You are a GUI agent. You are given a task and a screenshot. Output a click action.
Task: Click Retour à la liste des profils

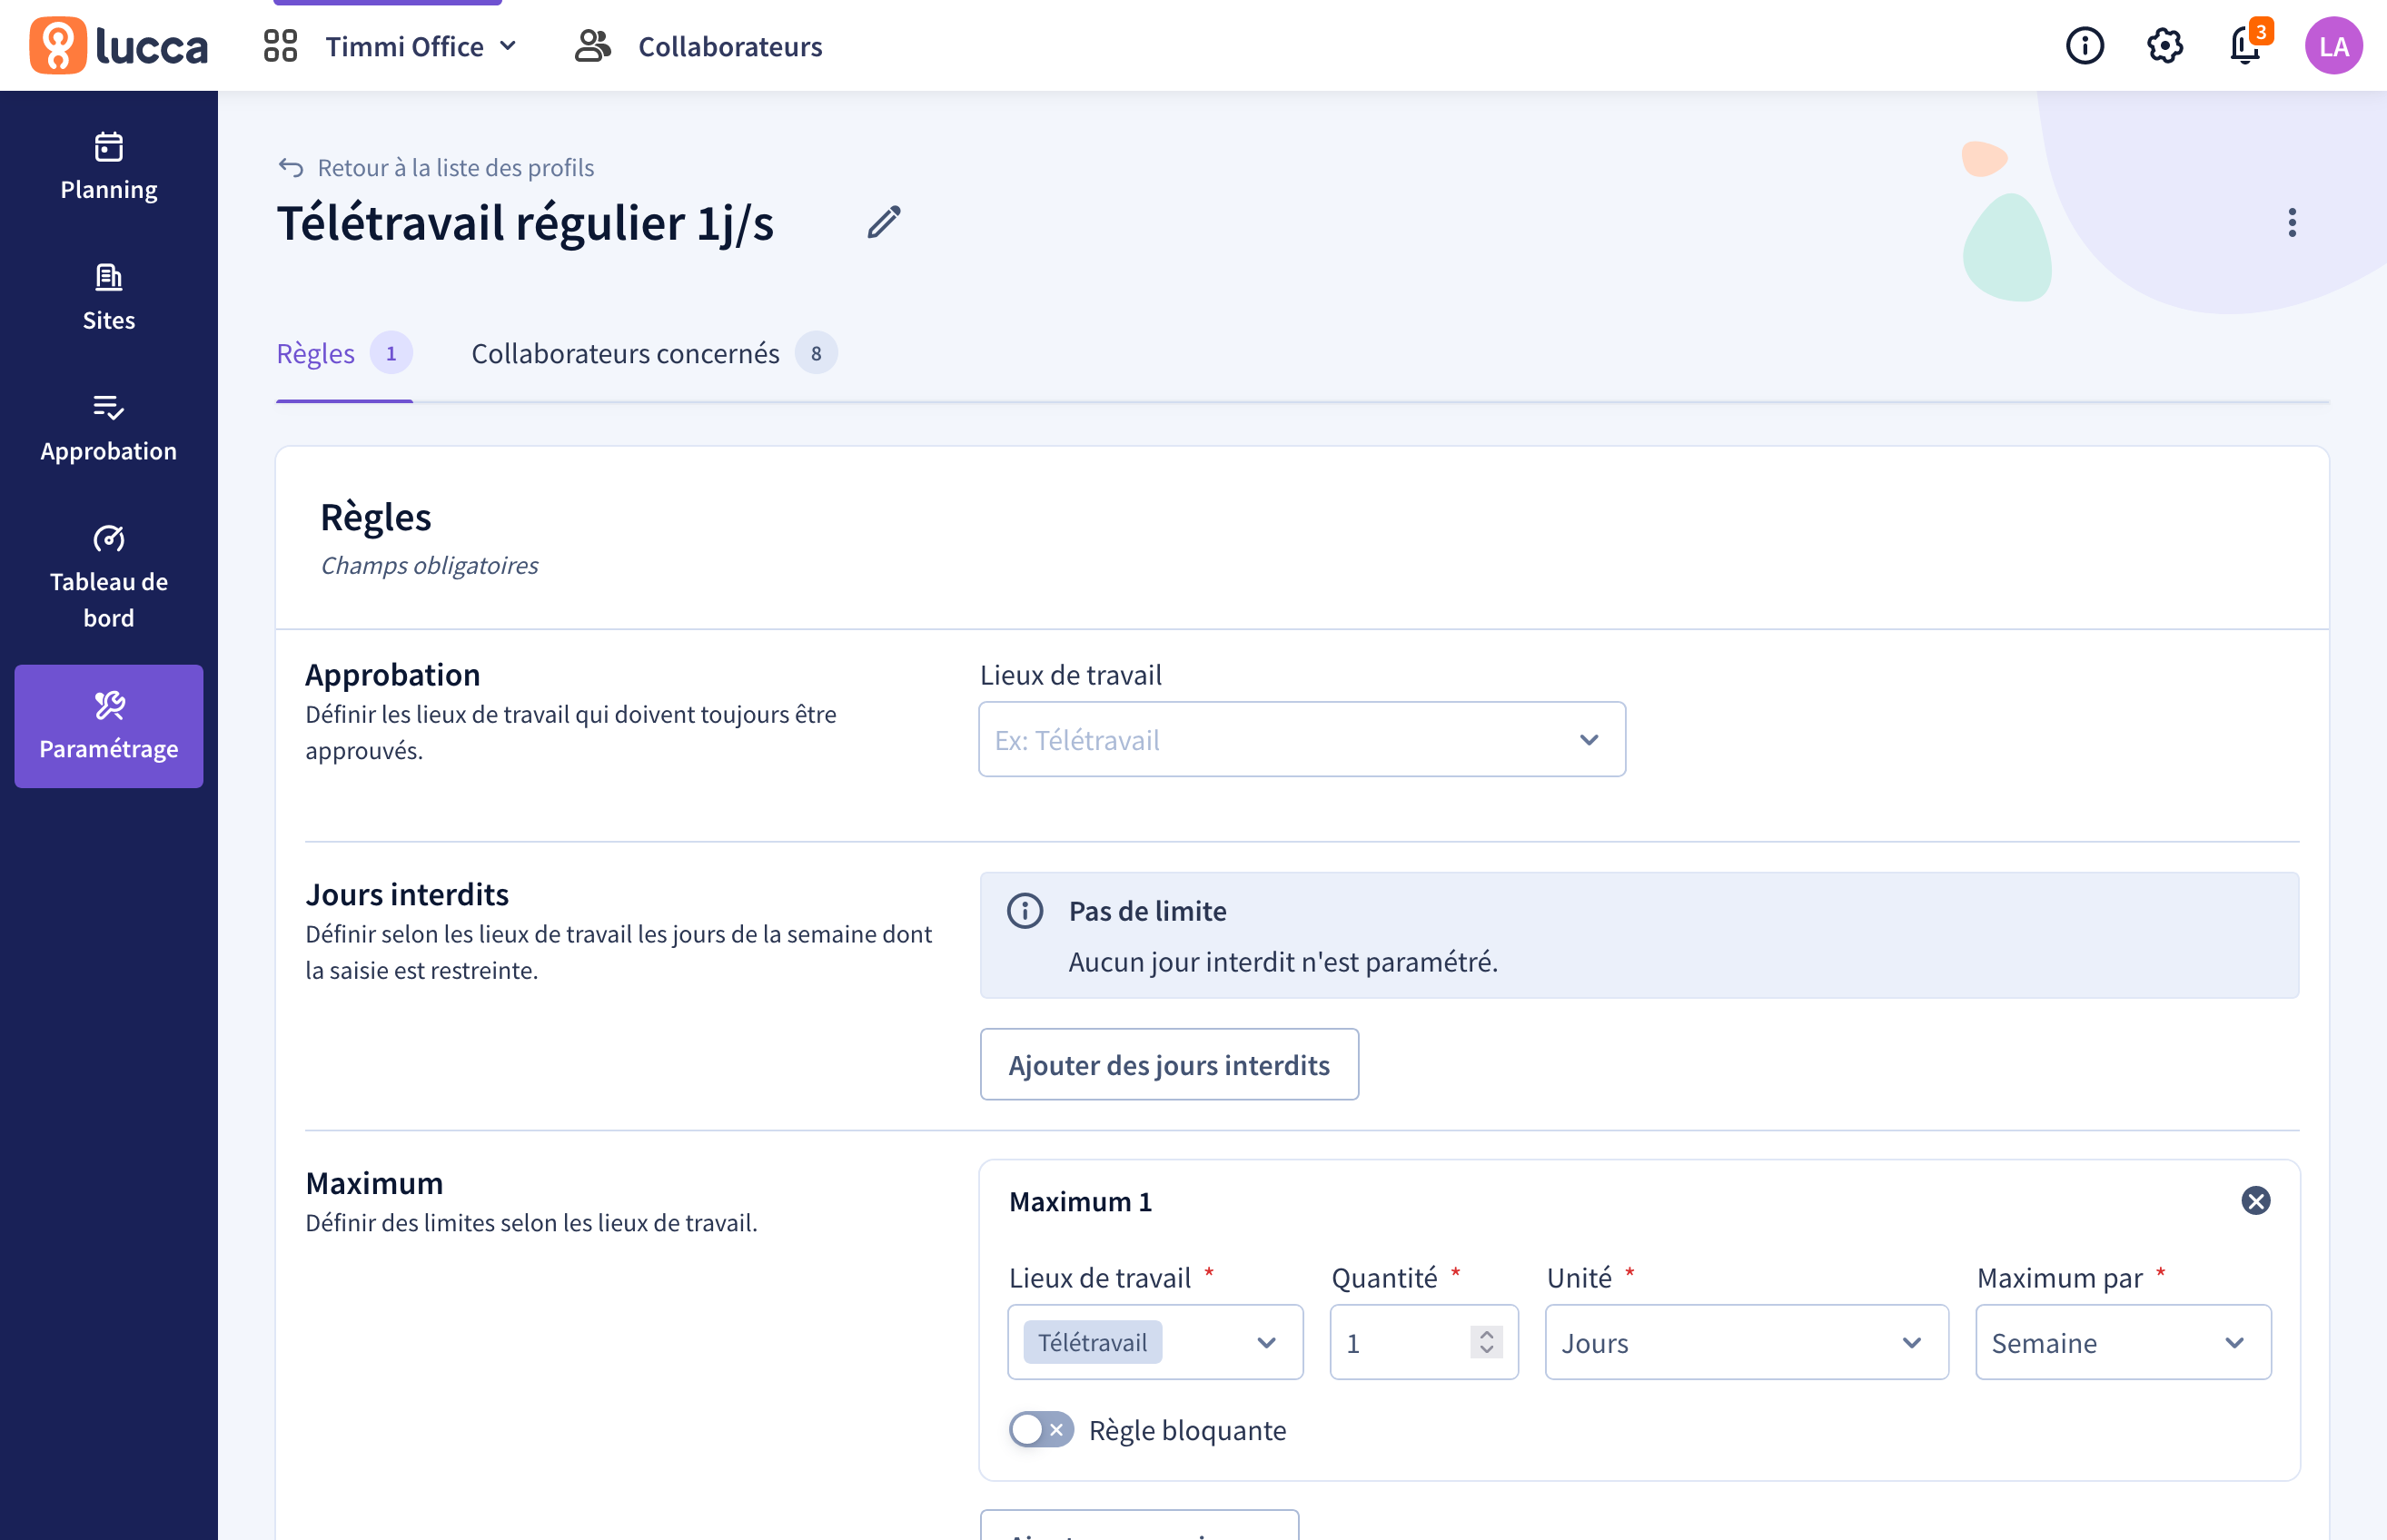click(455, 167)
